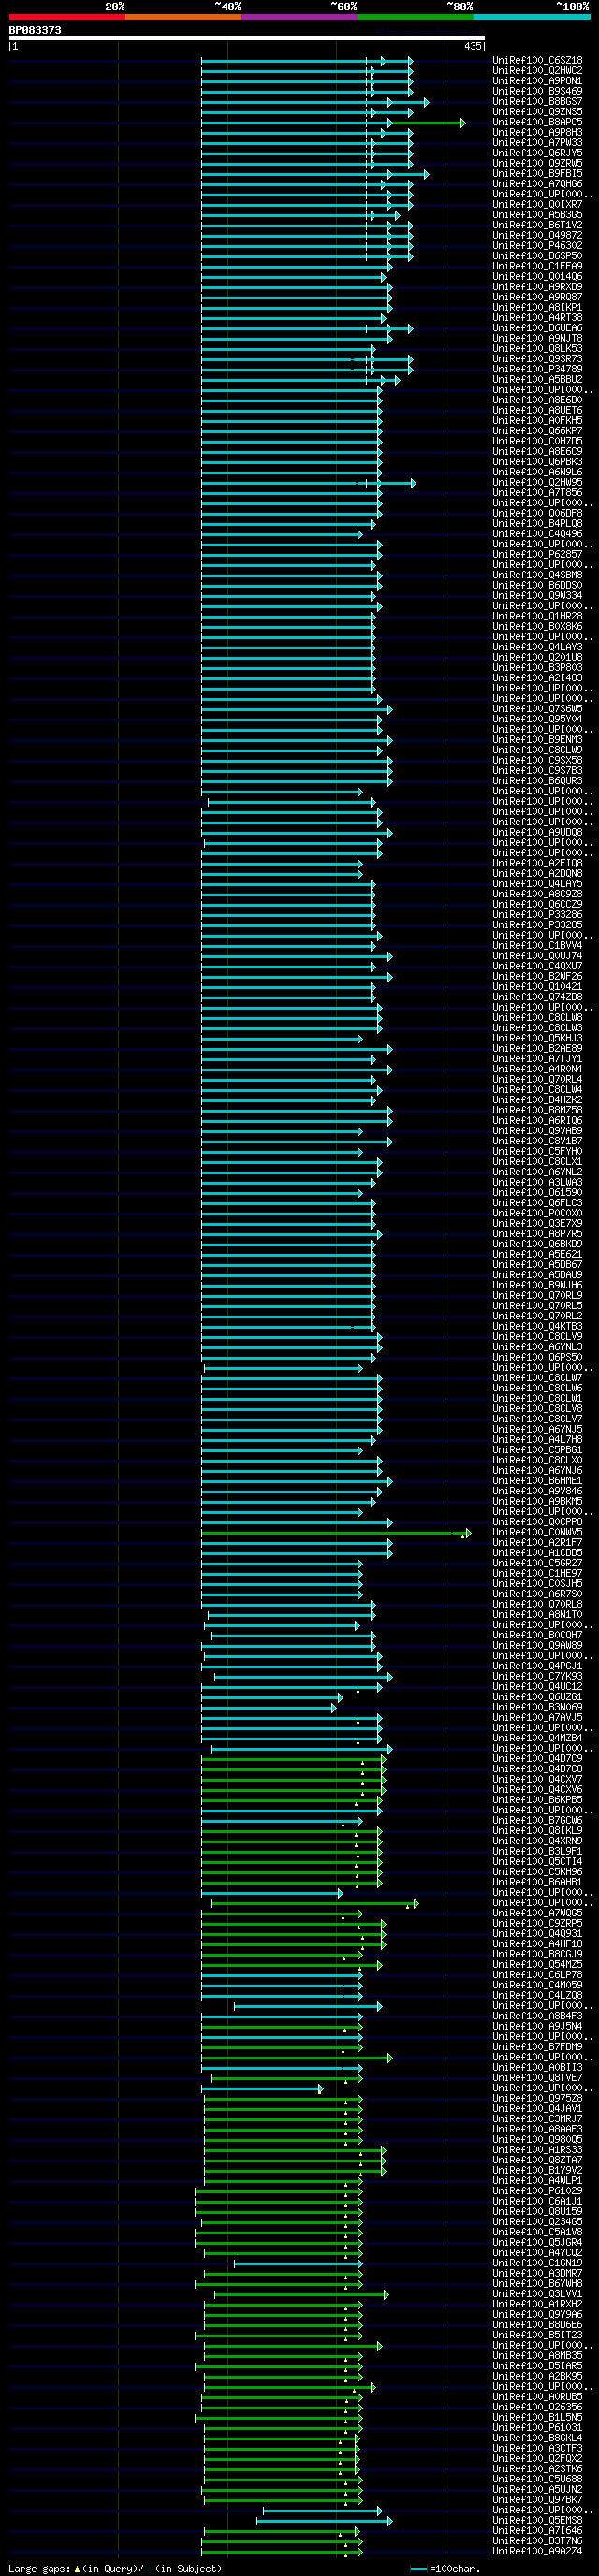Open hit UniRef100_P61031
Viewport: 599px width, 2576px height.
pos(537,2428)
